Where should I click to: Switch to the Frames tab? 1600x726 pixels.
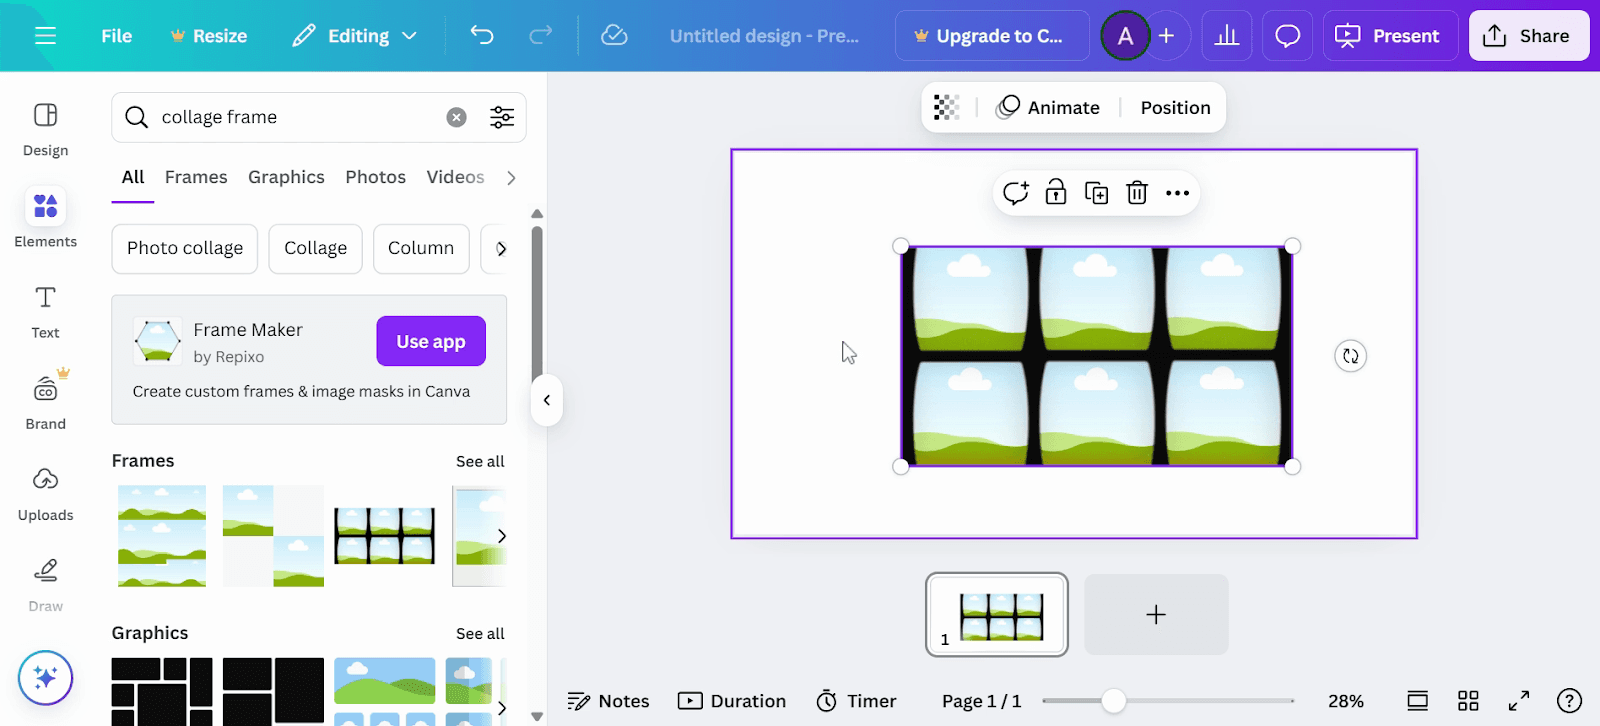pyautogui.click(x=196, y=177)
